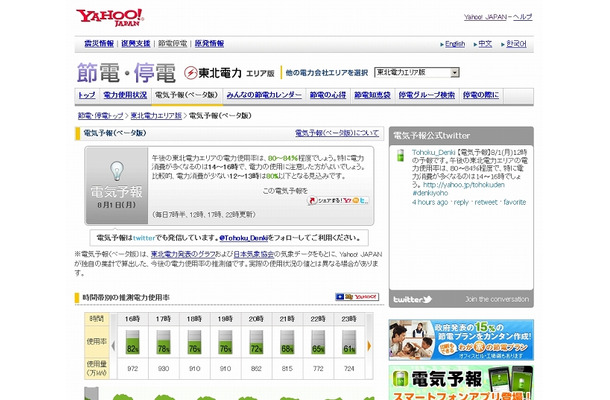Open the トップ tab
The height and width of the screenshot is (400, 610).
[x=87, y=95]
